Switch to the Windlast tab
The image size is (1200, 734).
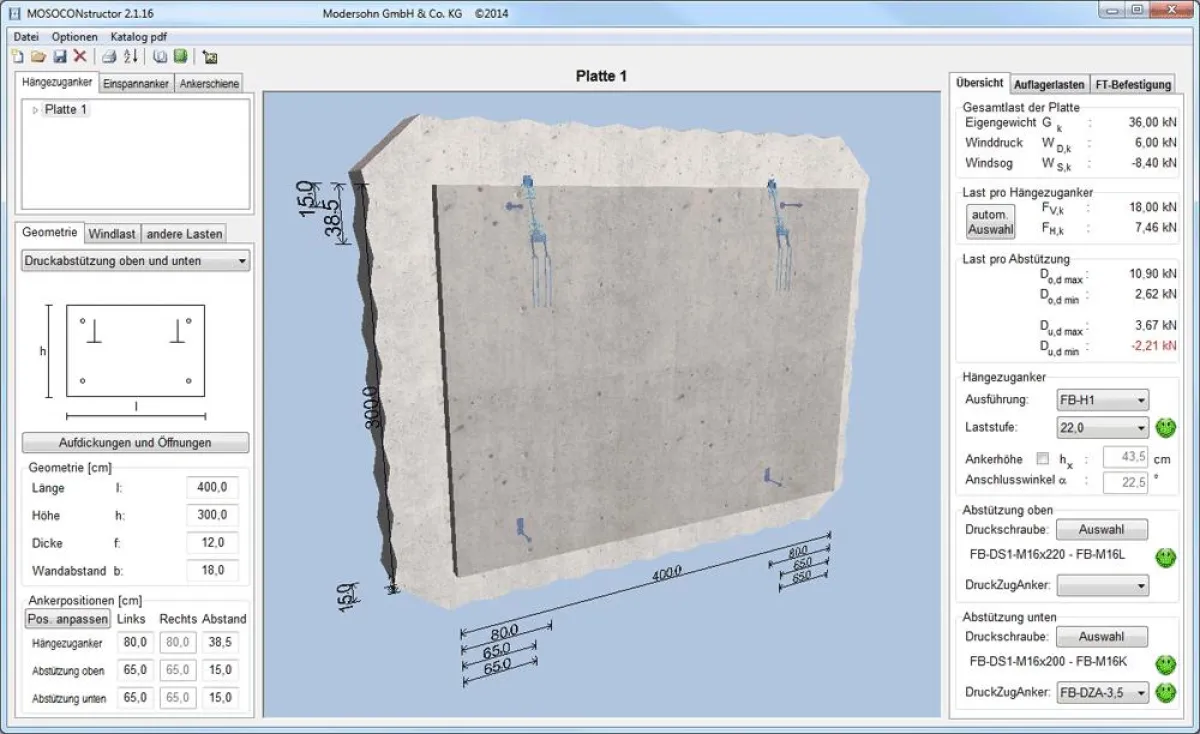[x=113, y=233]
